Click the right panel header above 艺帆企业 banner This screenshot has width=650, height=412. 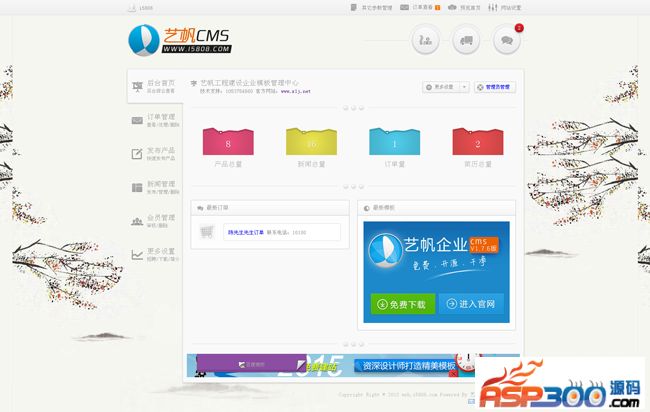pos(437,208)
